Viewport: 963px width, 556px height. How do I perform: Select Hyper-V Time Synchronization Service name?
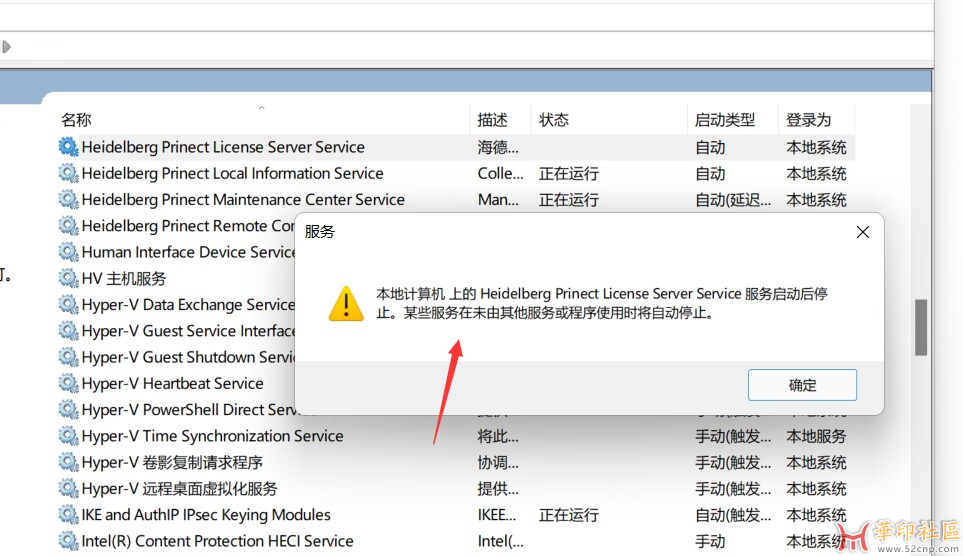click(x=212, y=436)
